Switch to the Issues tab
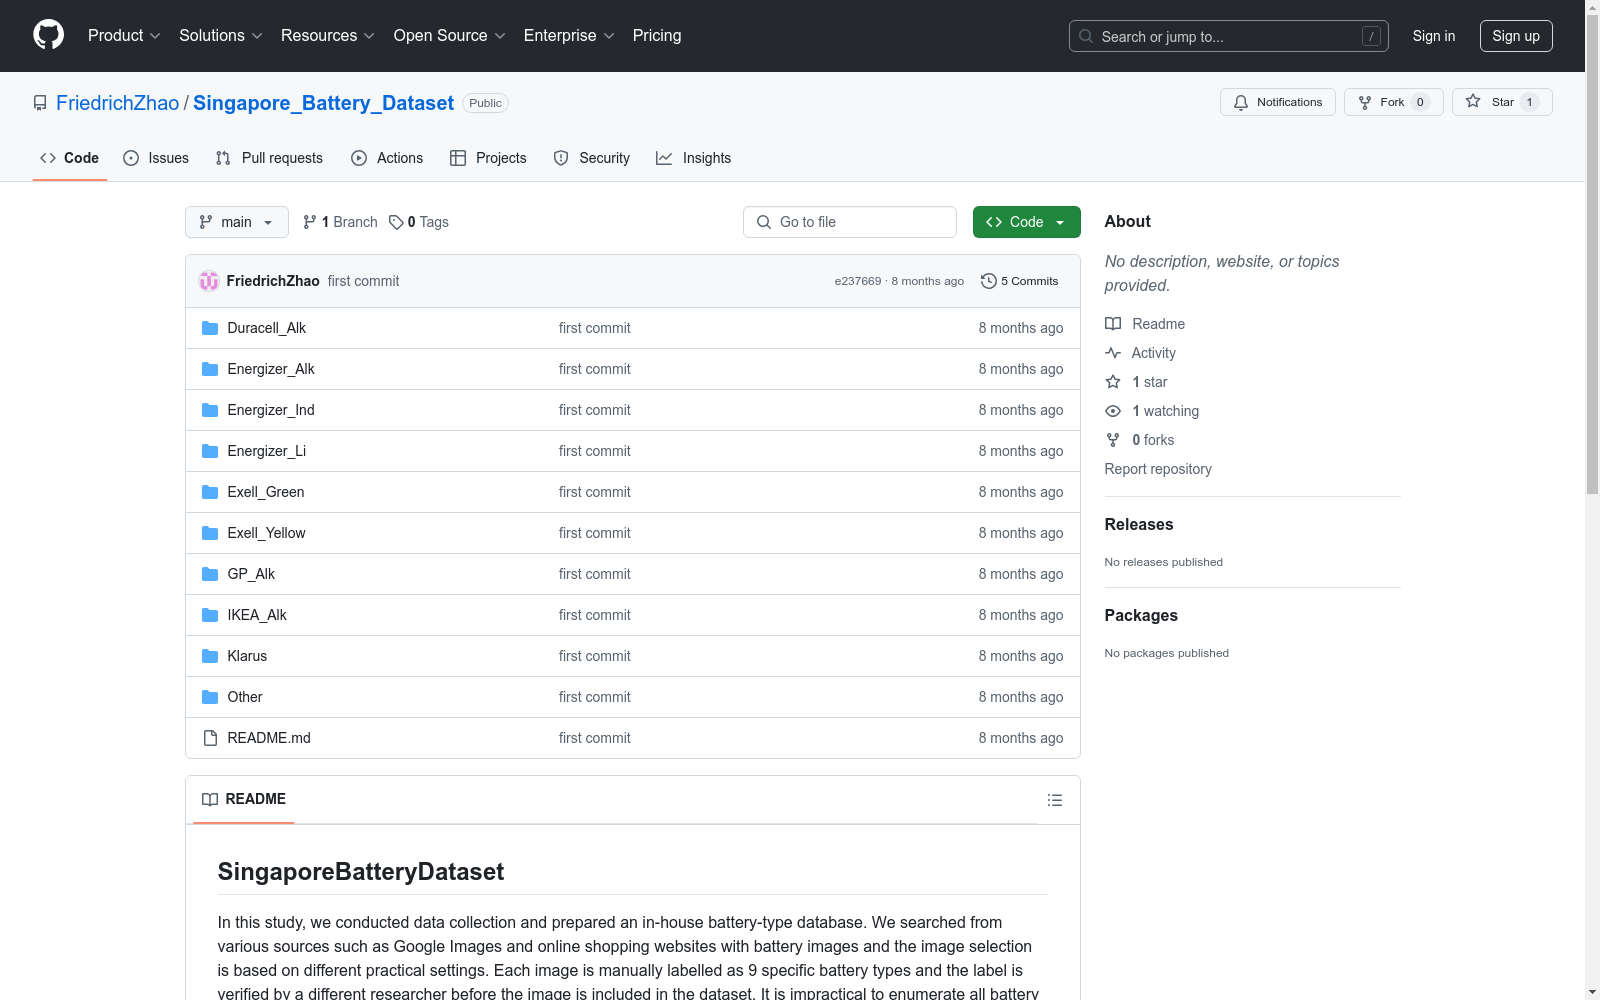This screenshot has height=1000, width=1600. 156,158
